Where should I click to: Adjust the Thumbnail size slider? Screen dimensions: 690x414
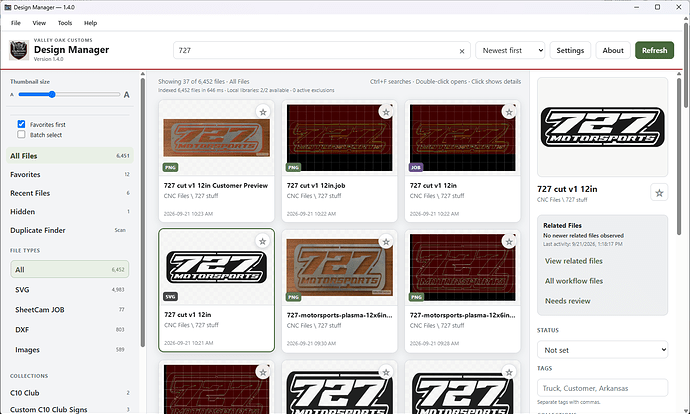click(x=69, y=95)
